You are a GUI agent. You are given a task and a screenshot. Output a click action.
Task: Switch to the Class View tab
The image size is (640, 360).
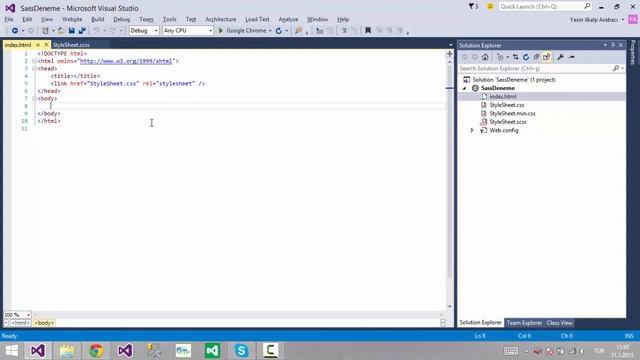coord(560,323)
